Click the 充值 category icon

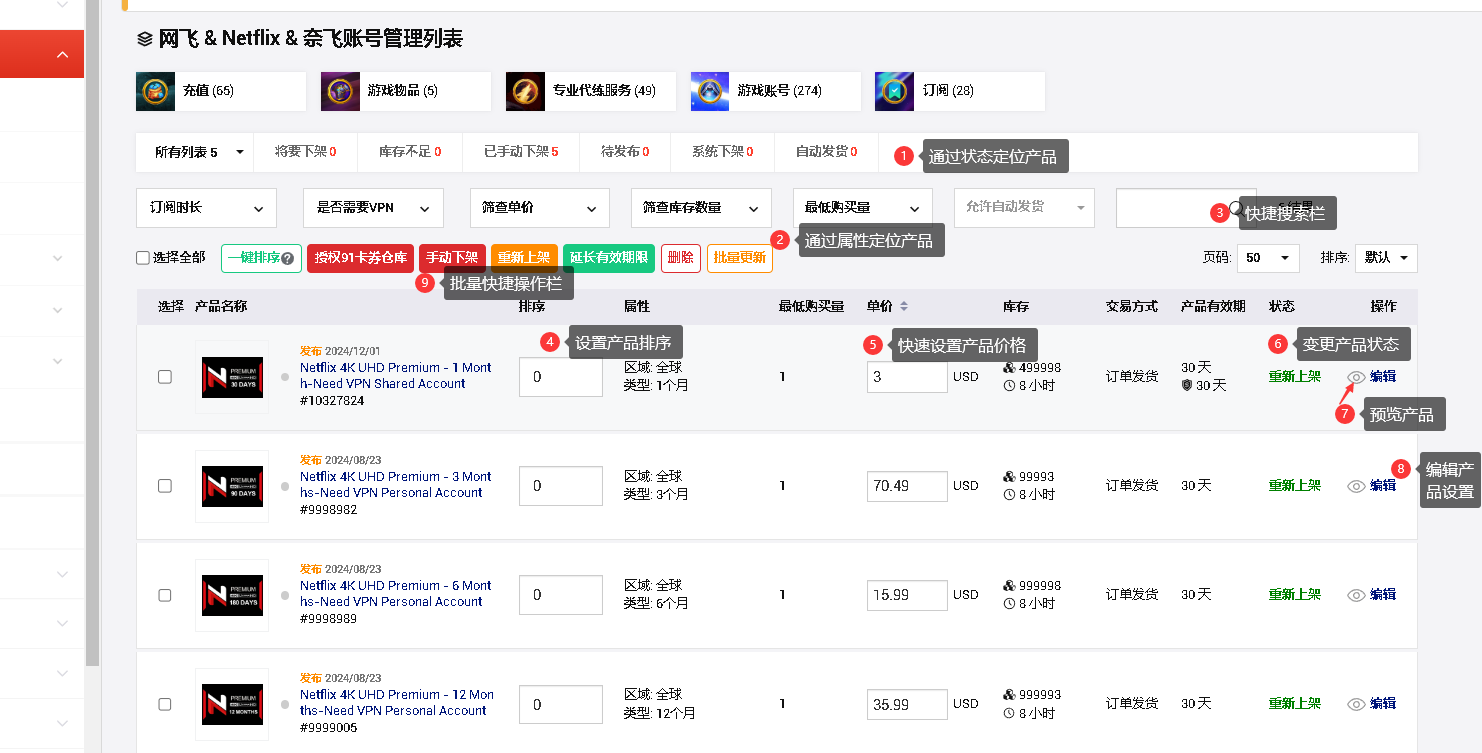click(x=155, y=91)
